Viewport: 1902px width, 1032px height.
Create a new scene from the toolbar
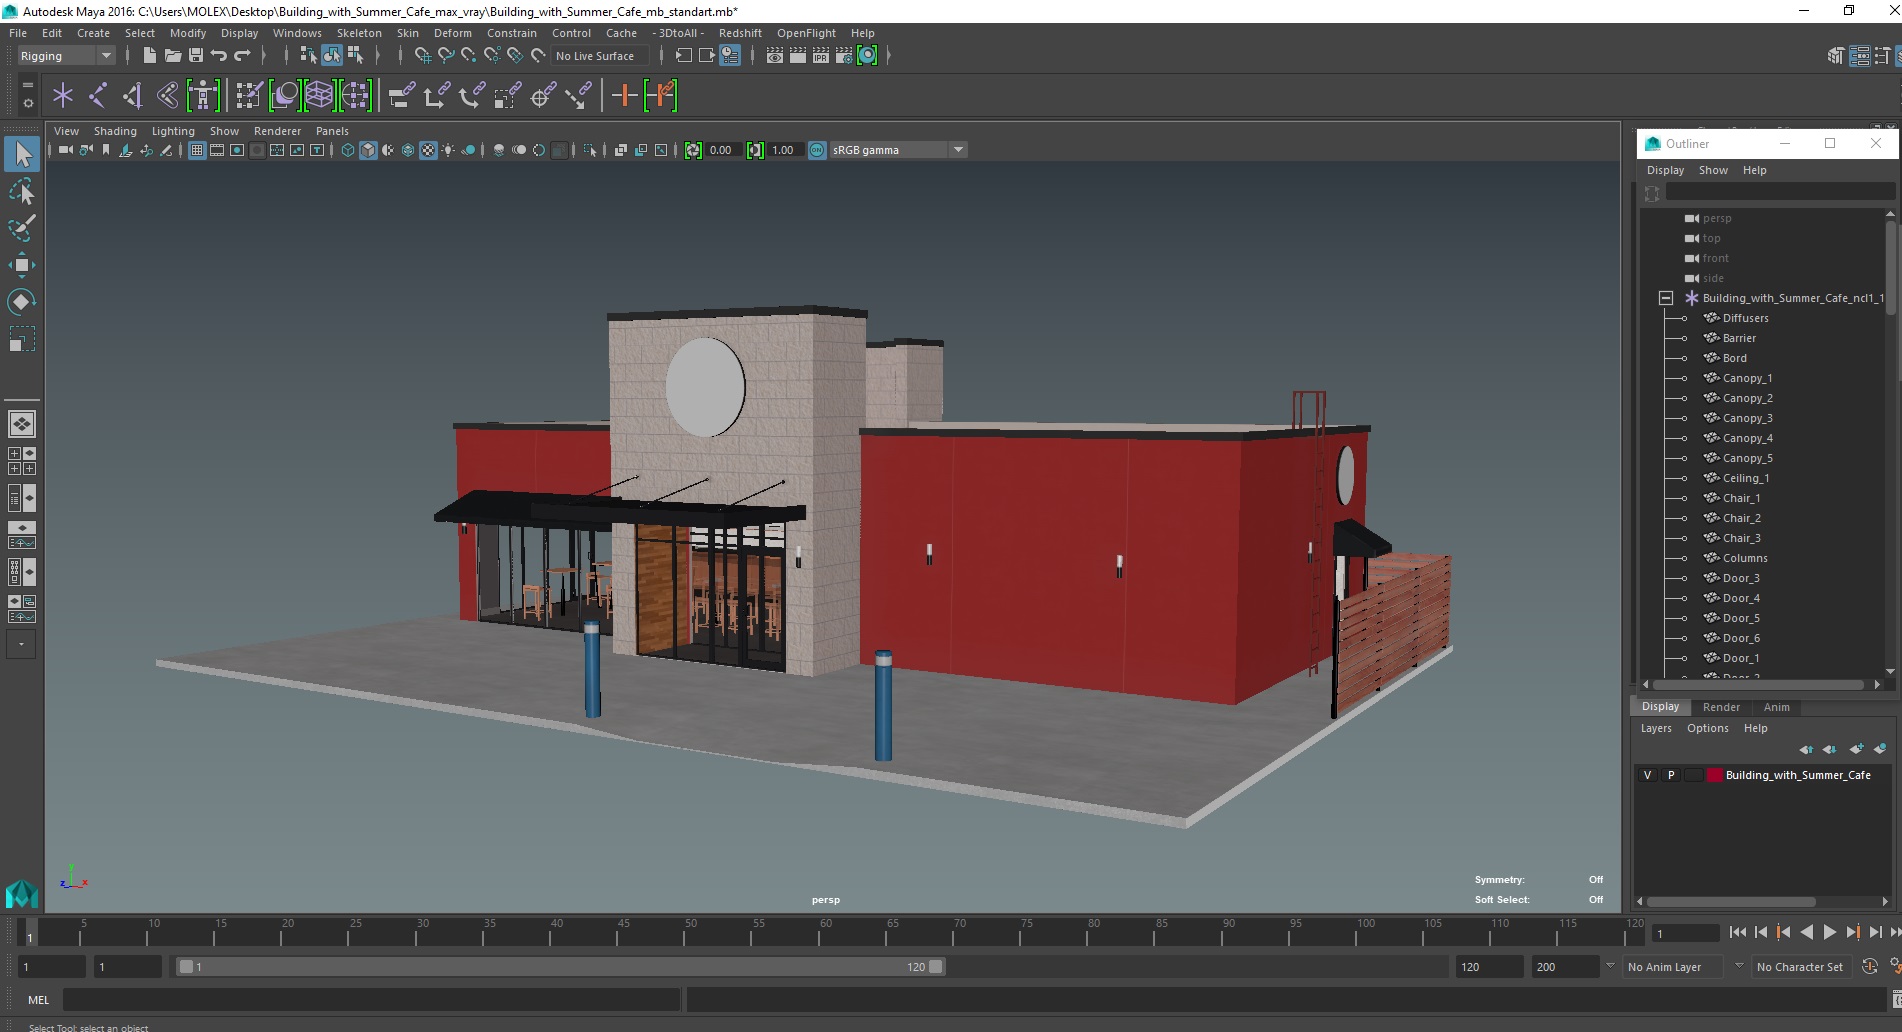click(149, 55)
